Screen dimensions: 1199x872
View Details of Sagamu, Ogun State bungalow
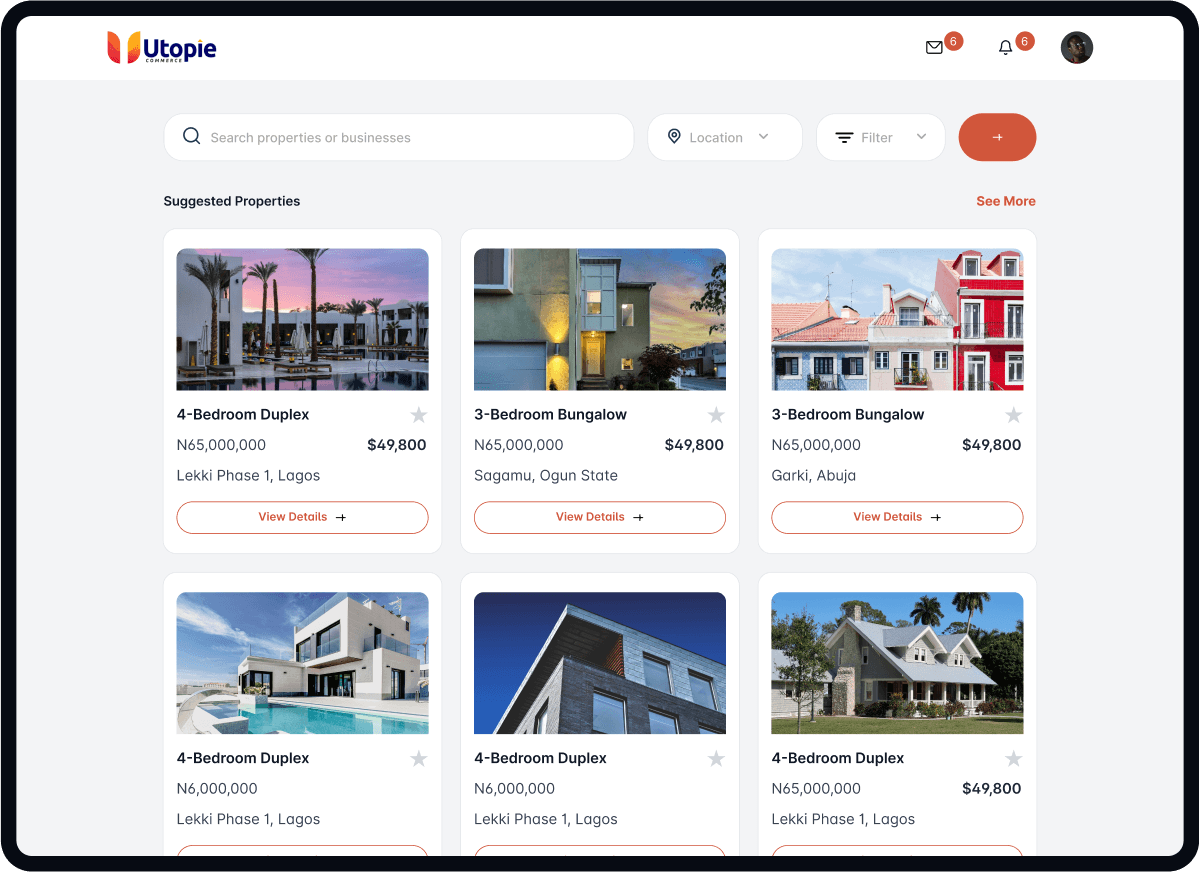point(599,517)
